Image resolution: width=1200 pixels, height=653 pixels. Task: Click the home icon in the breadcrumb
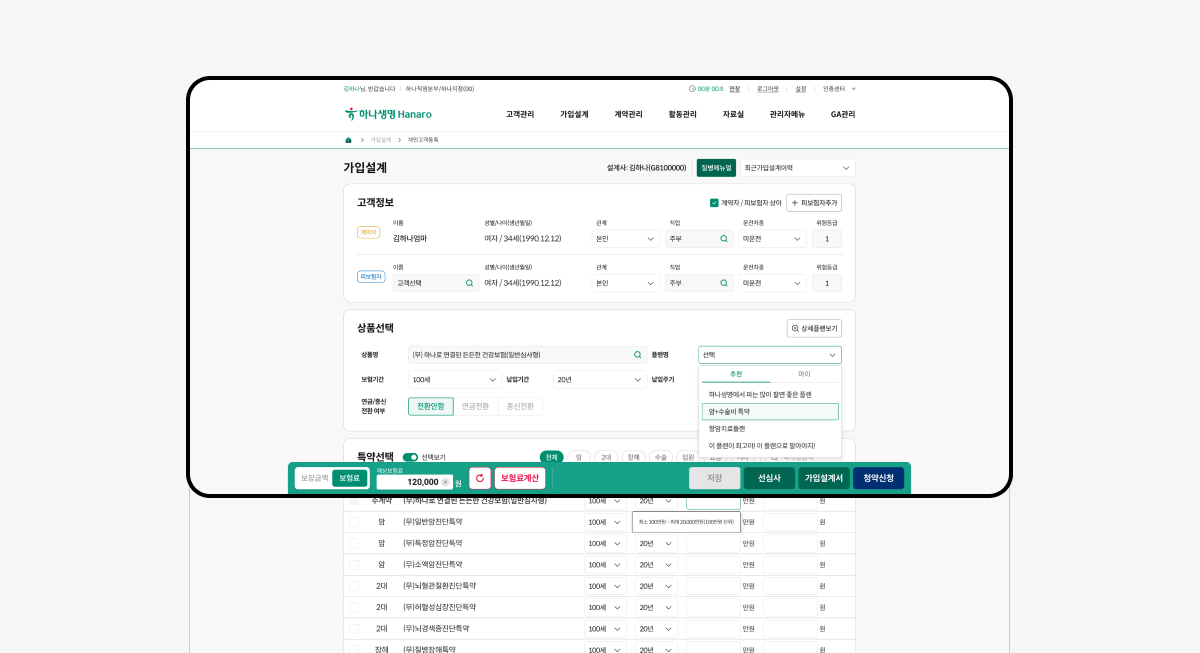[348, 140]
